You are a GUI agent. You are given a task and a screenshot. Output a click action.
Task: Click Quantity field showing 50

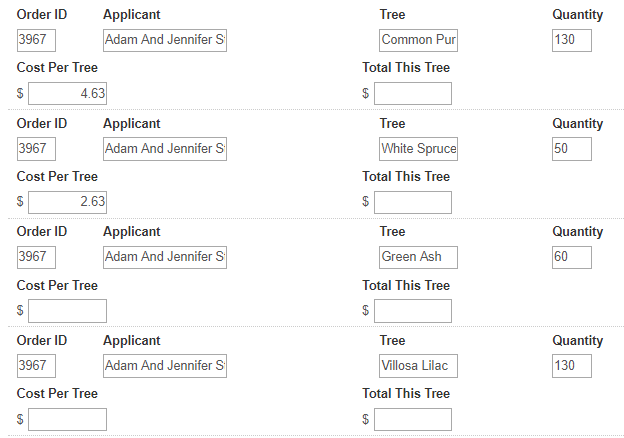pyautogui.click(x=572, y=149)
